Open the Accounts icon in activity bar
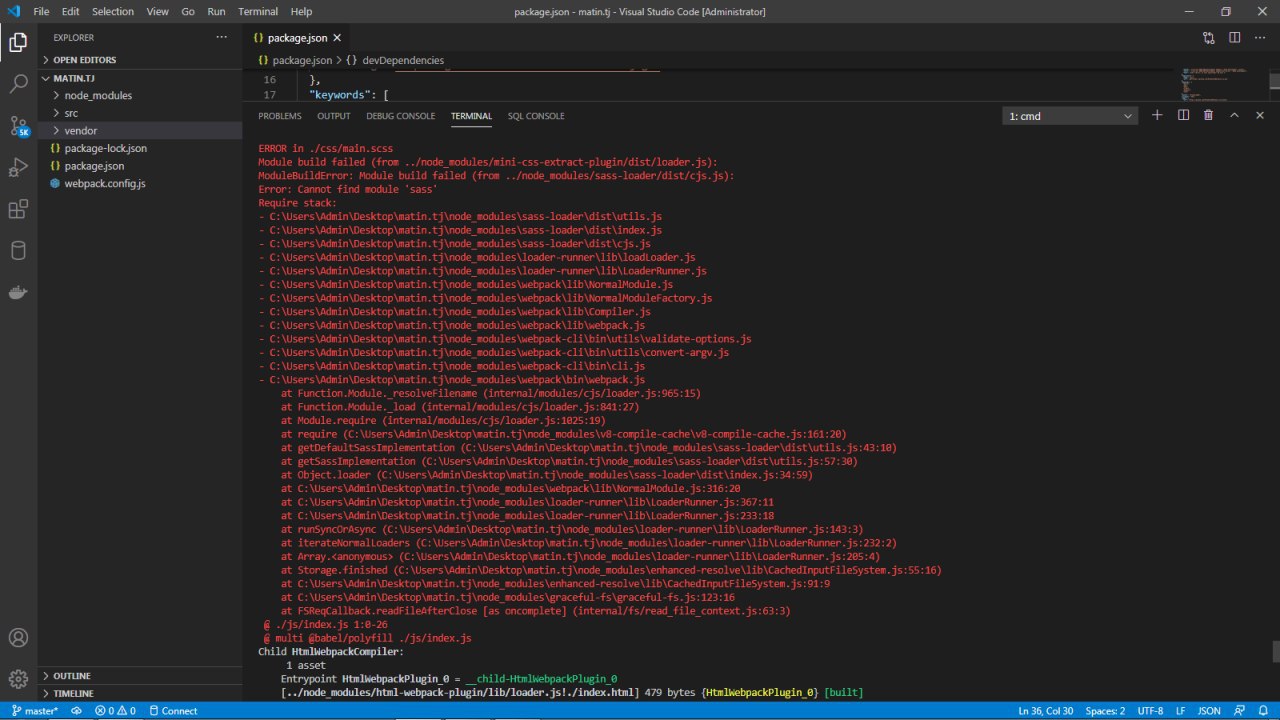1280x720 pixels. (x=18, y=637)
